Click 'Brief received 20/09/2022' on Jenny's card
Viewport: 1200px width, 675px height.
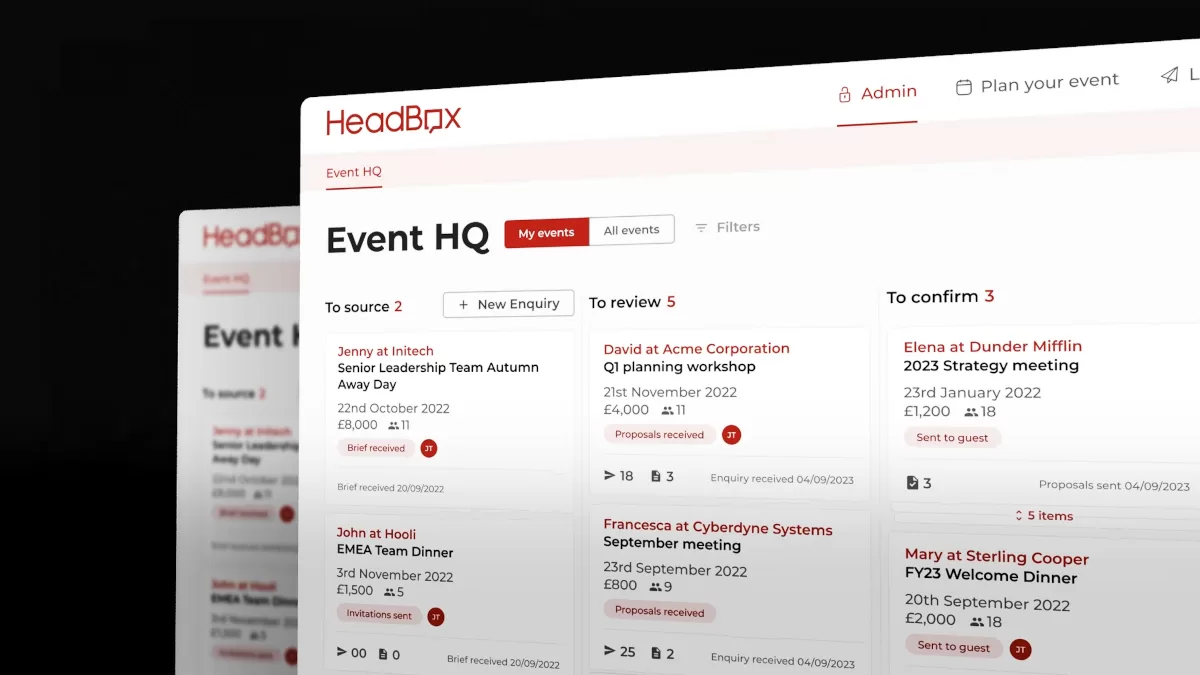coord(391,488)
